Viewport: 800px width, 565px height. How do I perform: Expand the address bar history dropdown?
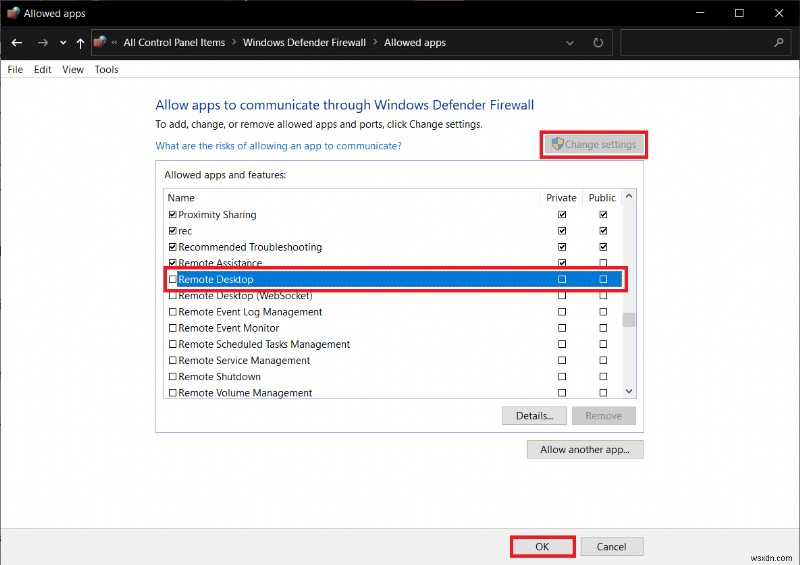tap(570, 43)
